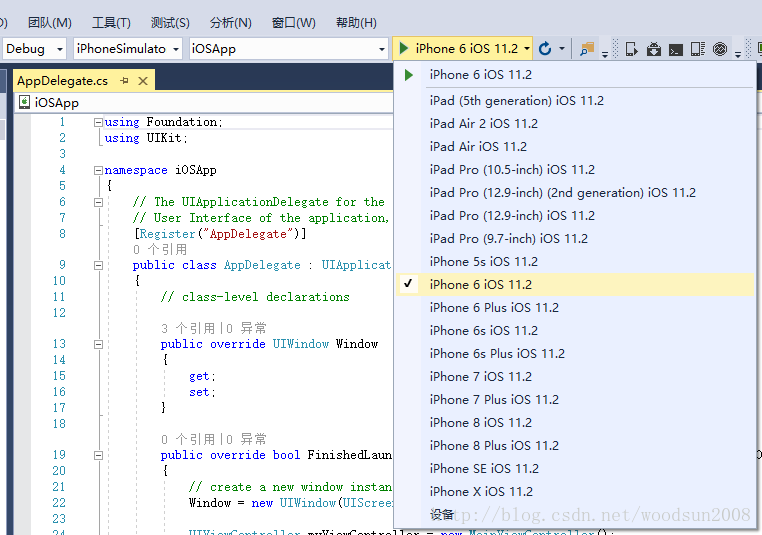This screenshot has height=535, width=762.
Task: Click the 3 个引用 CodeLens link
Action: [188, 328]
